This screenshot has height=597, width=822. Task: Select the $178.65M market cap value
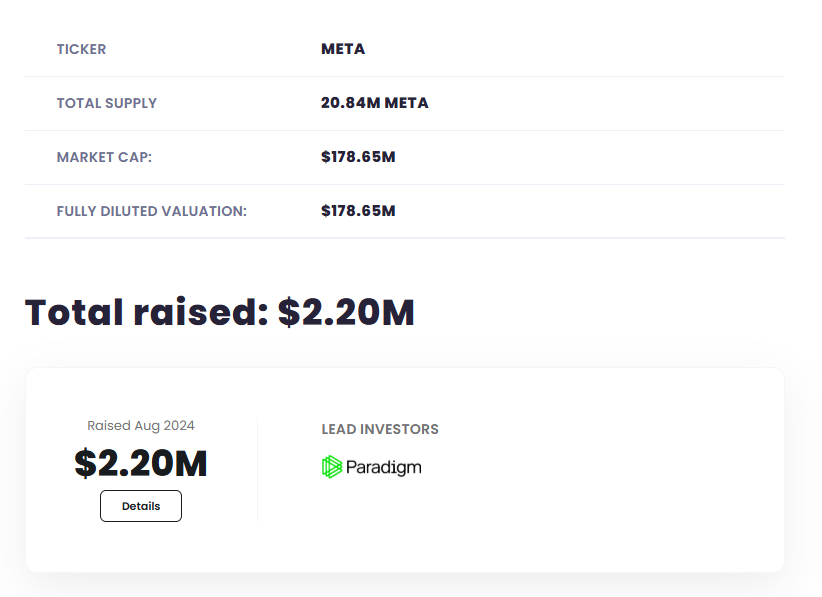coord(358,157)
